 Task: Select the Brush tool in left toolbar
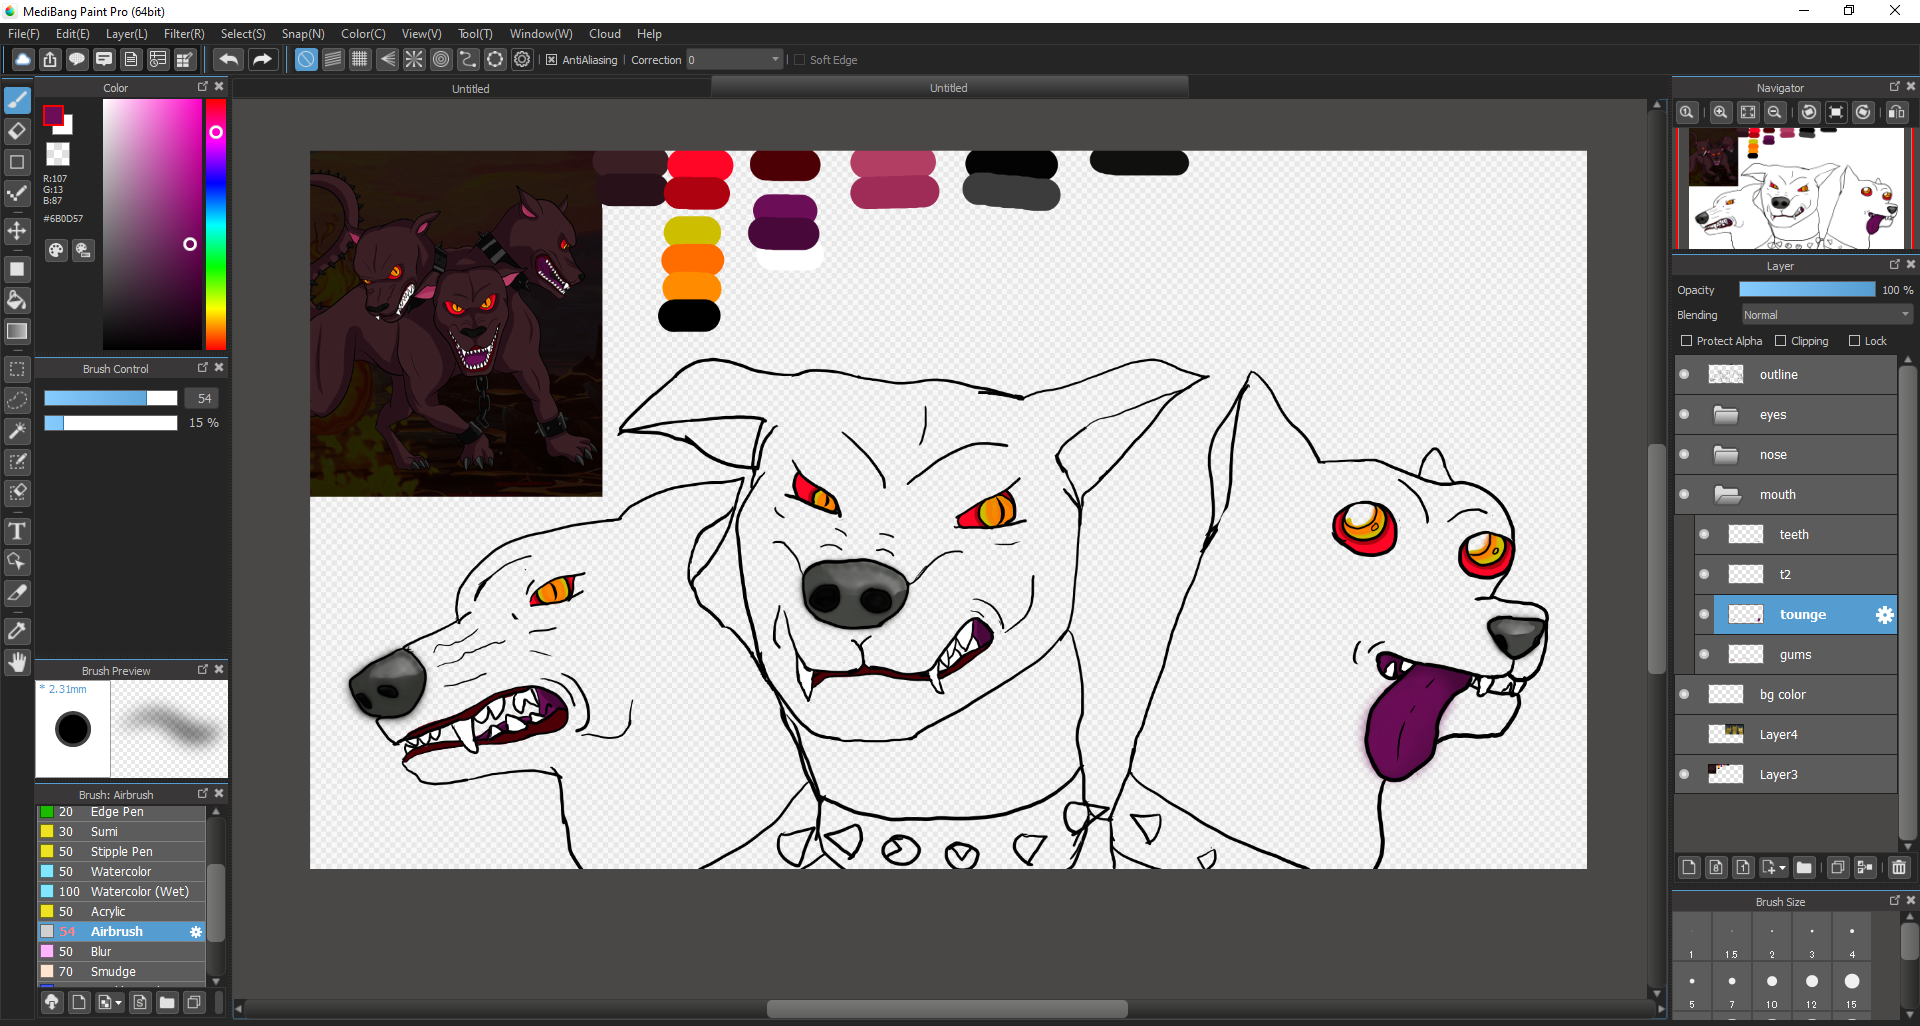pyautogui.click(x=17, y=100)
